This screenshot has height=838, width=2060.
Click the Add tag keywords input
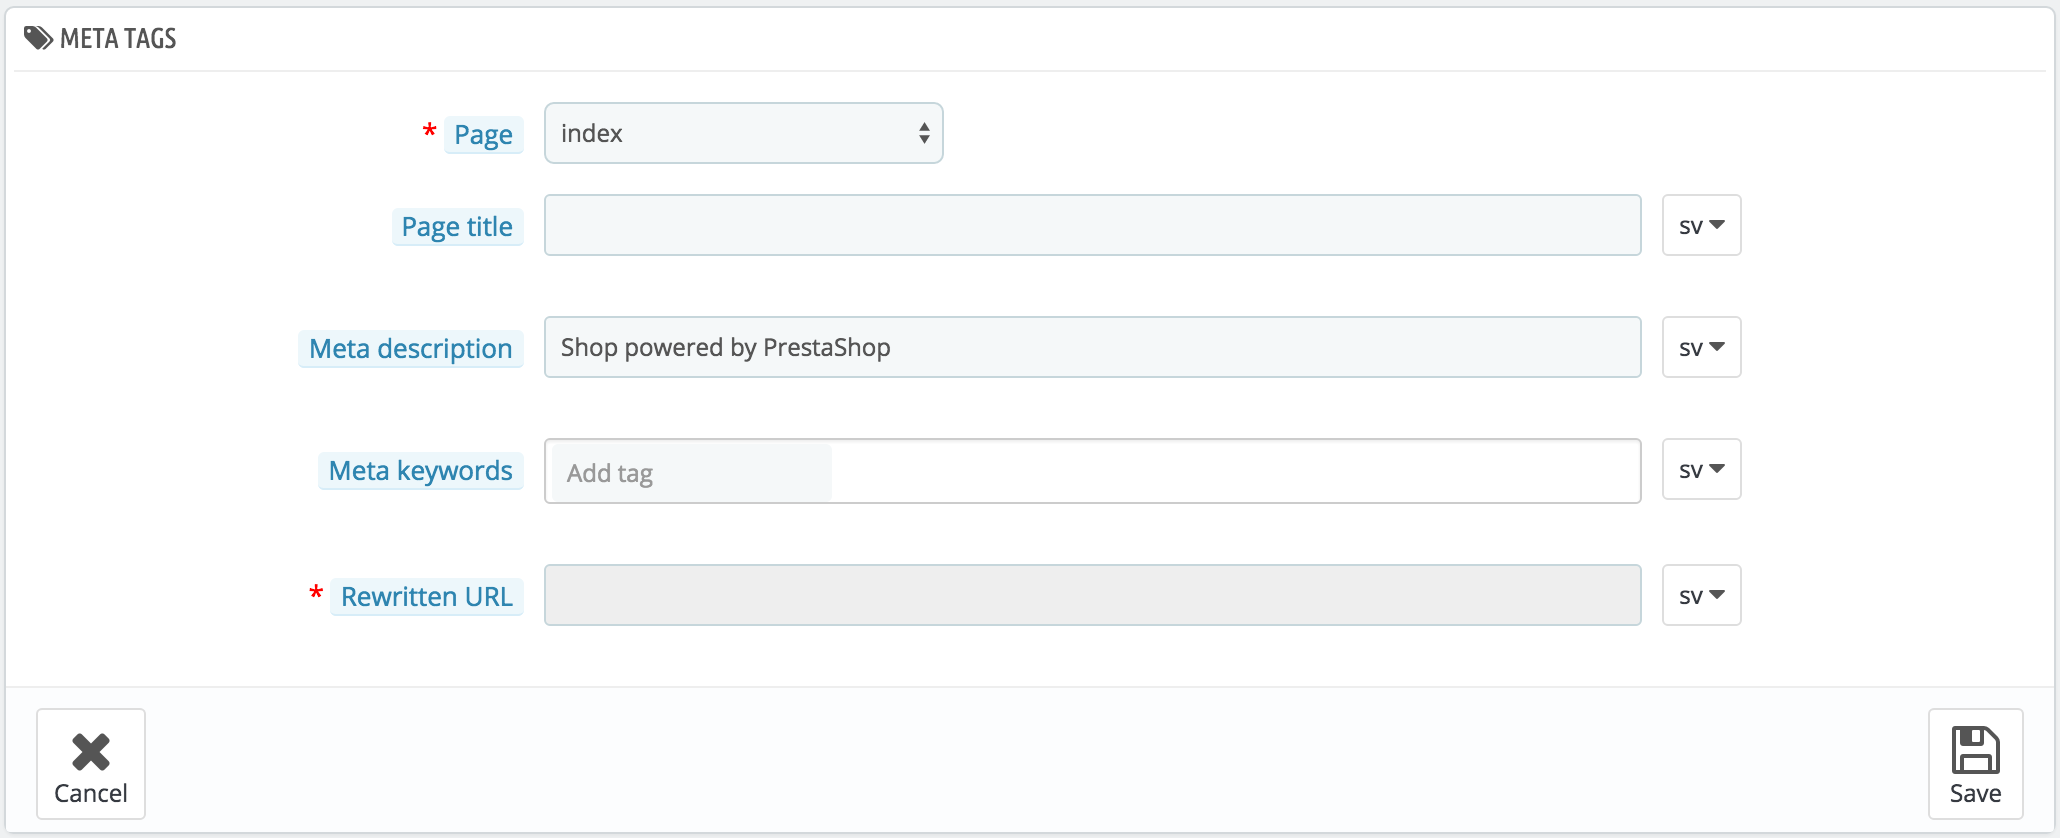pos(692,473)
